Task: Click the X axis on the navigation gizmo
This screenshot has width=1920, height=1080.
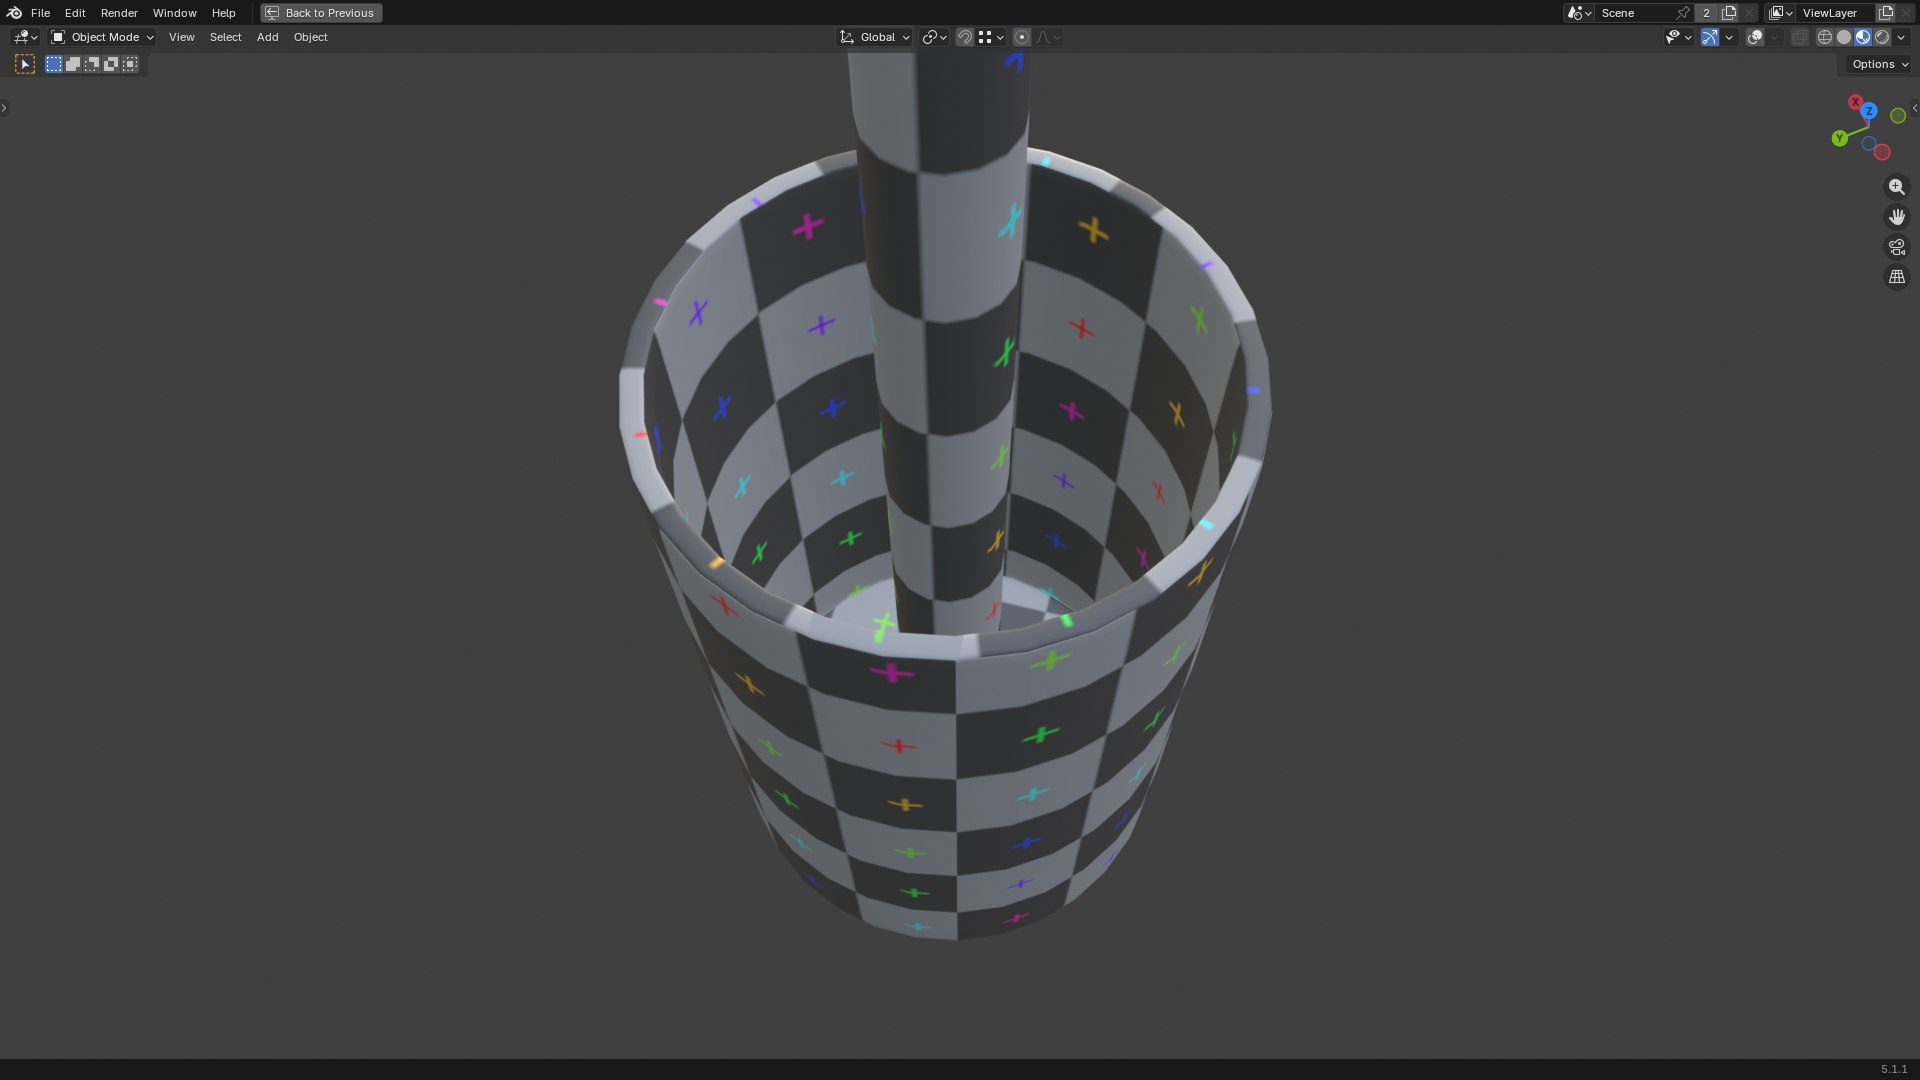Action: coord(1855,102)
